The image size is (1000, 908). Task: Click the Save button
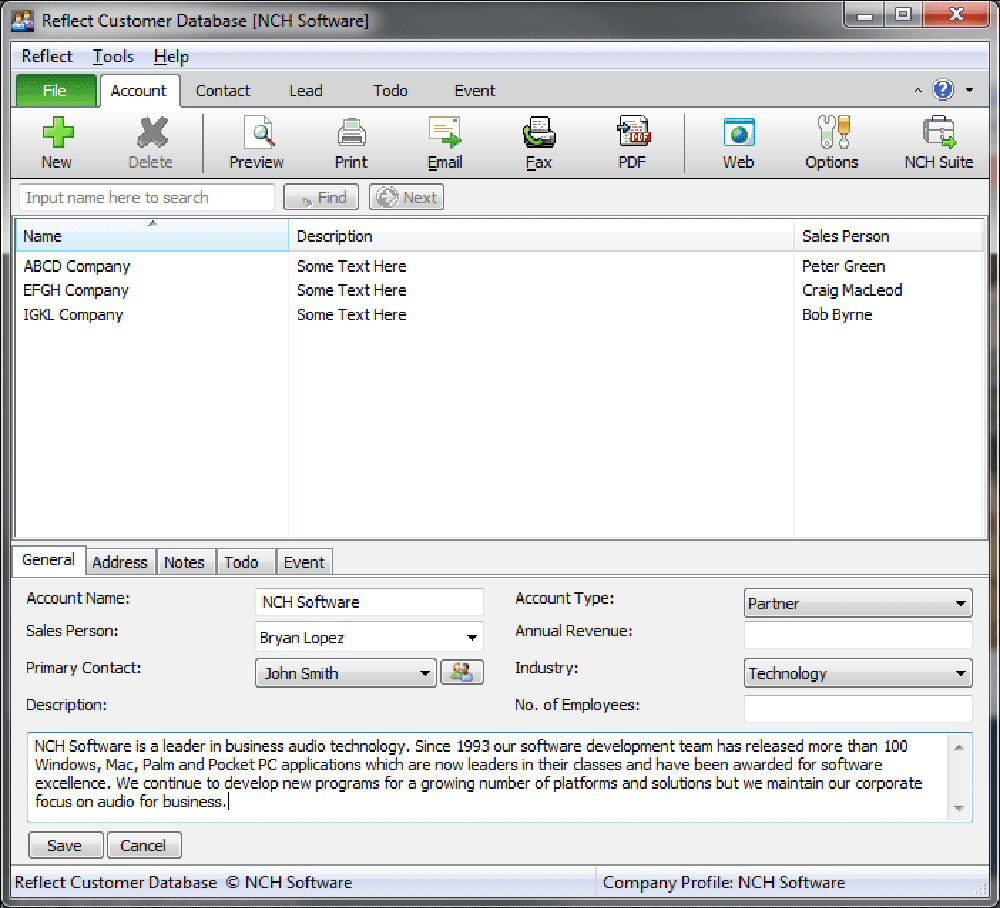point(65,846)
